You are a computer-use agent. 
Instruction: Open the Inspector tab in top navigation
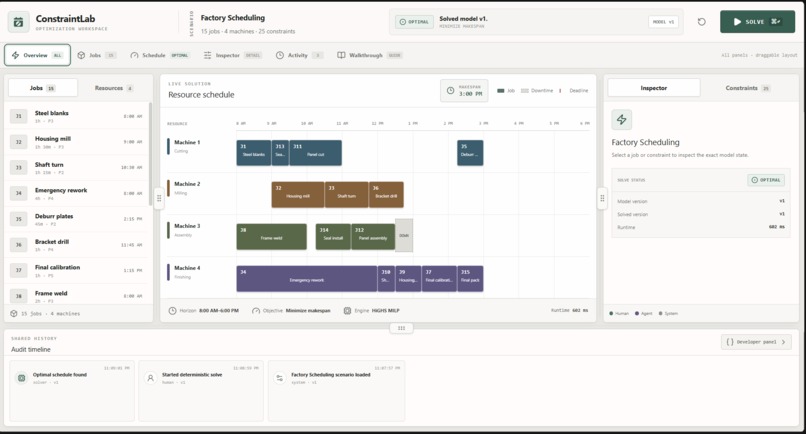(x=232, y=55)
